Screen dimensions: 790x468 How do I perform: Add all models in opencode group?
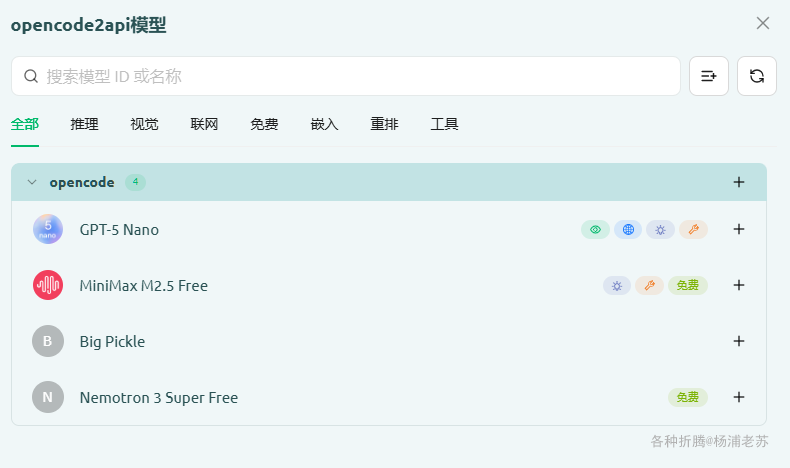(739, 182)
